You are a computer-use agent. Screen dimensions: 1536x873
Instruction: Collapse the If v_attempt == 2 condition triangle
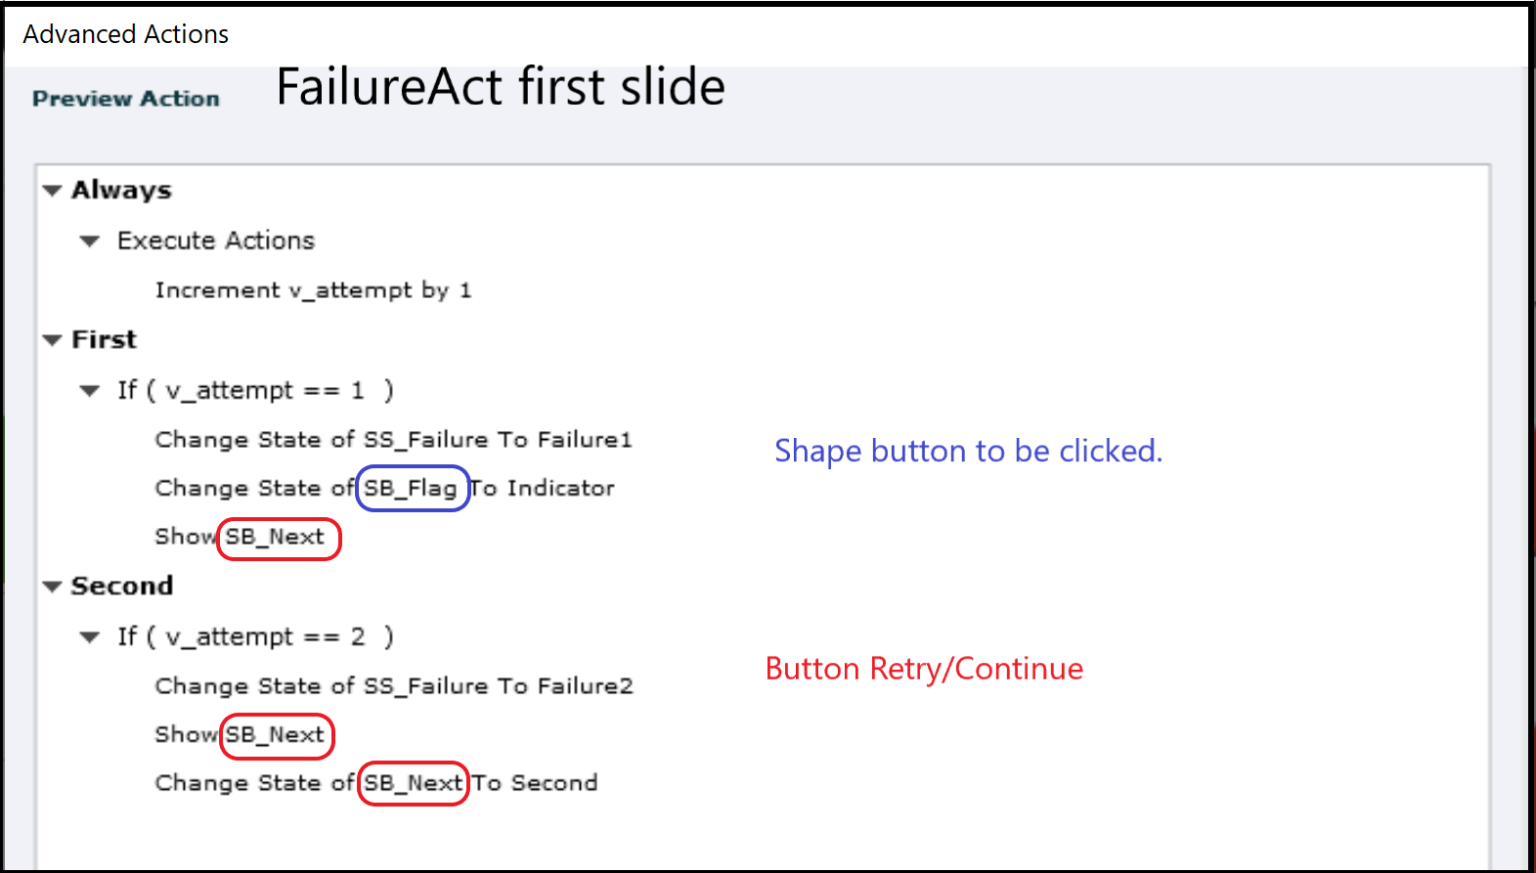[89, 637]
